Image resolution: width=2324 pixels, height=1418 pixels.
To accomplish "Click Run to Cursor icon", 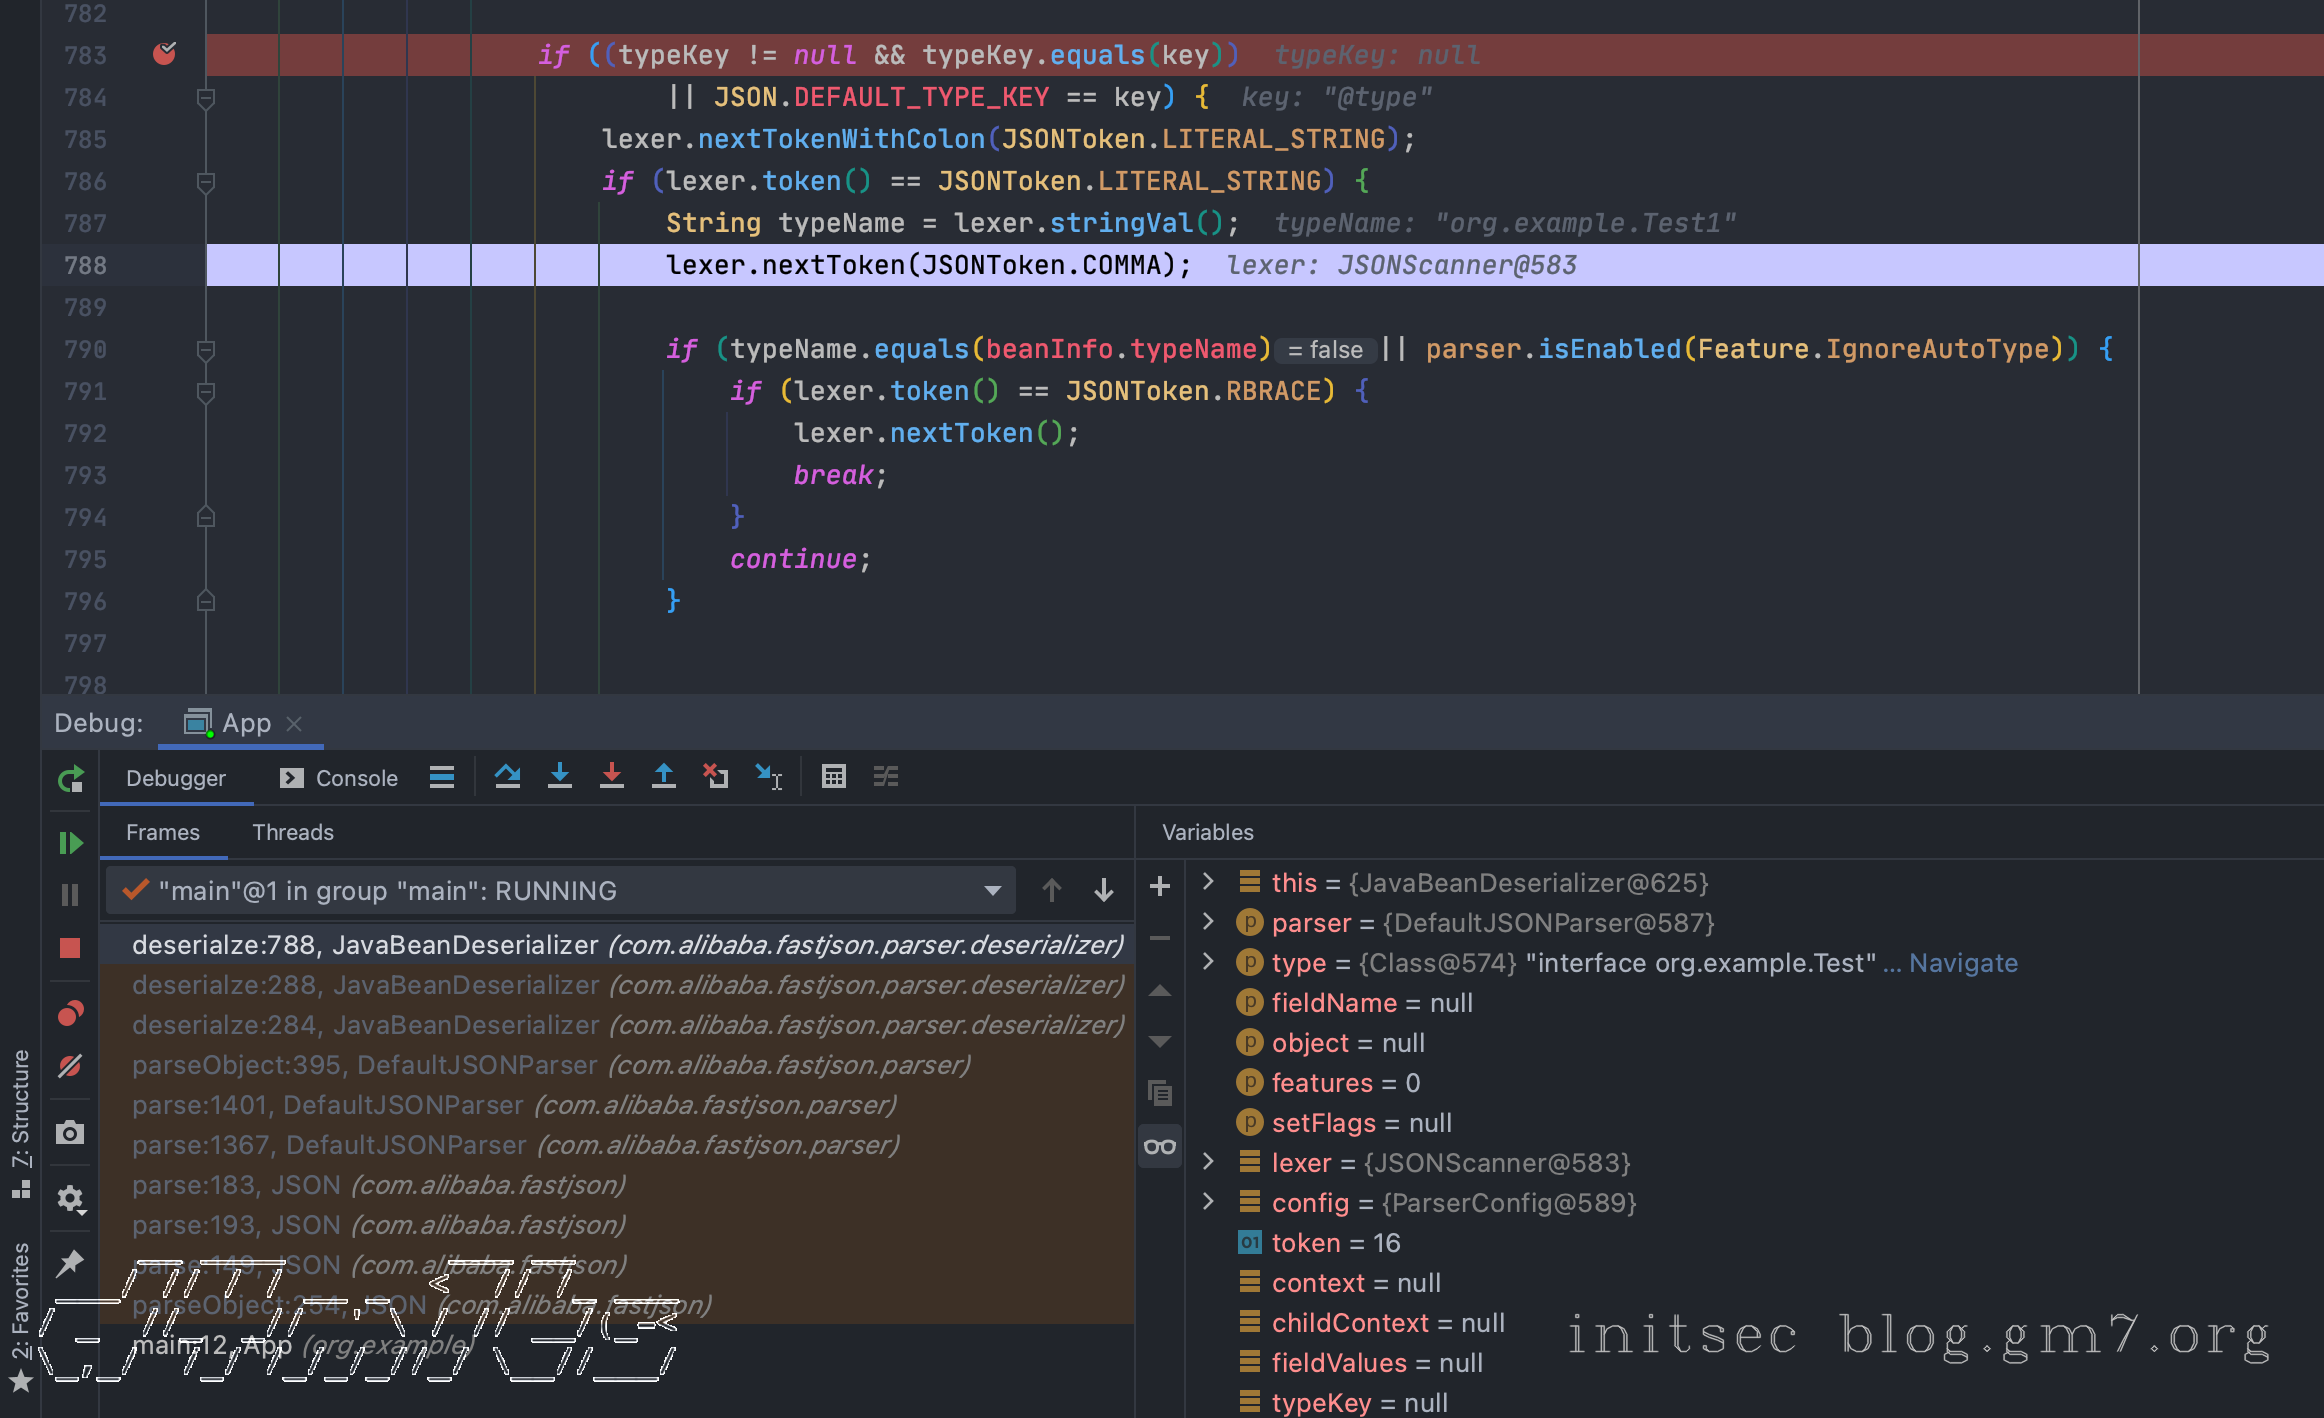I will point(768,777).
